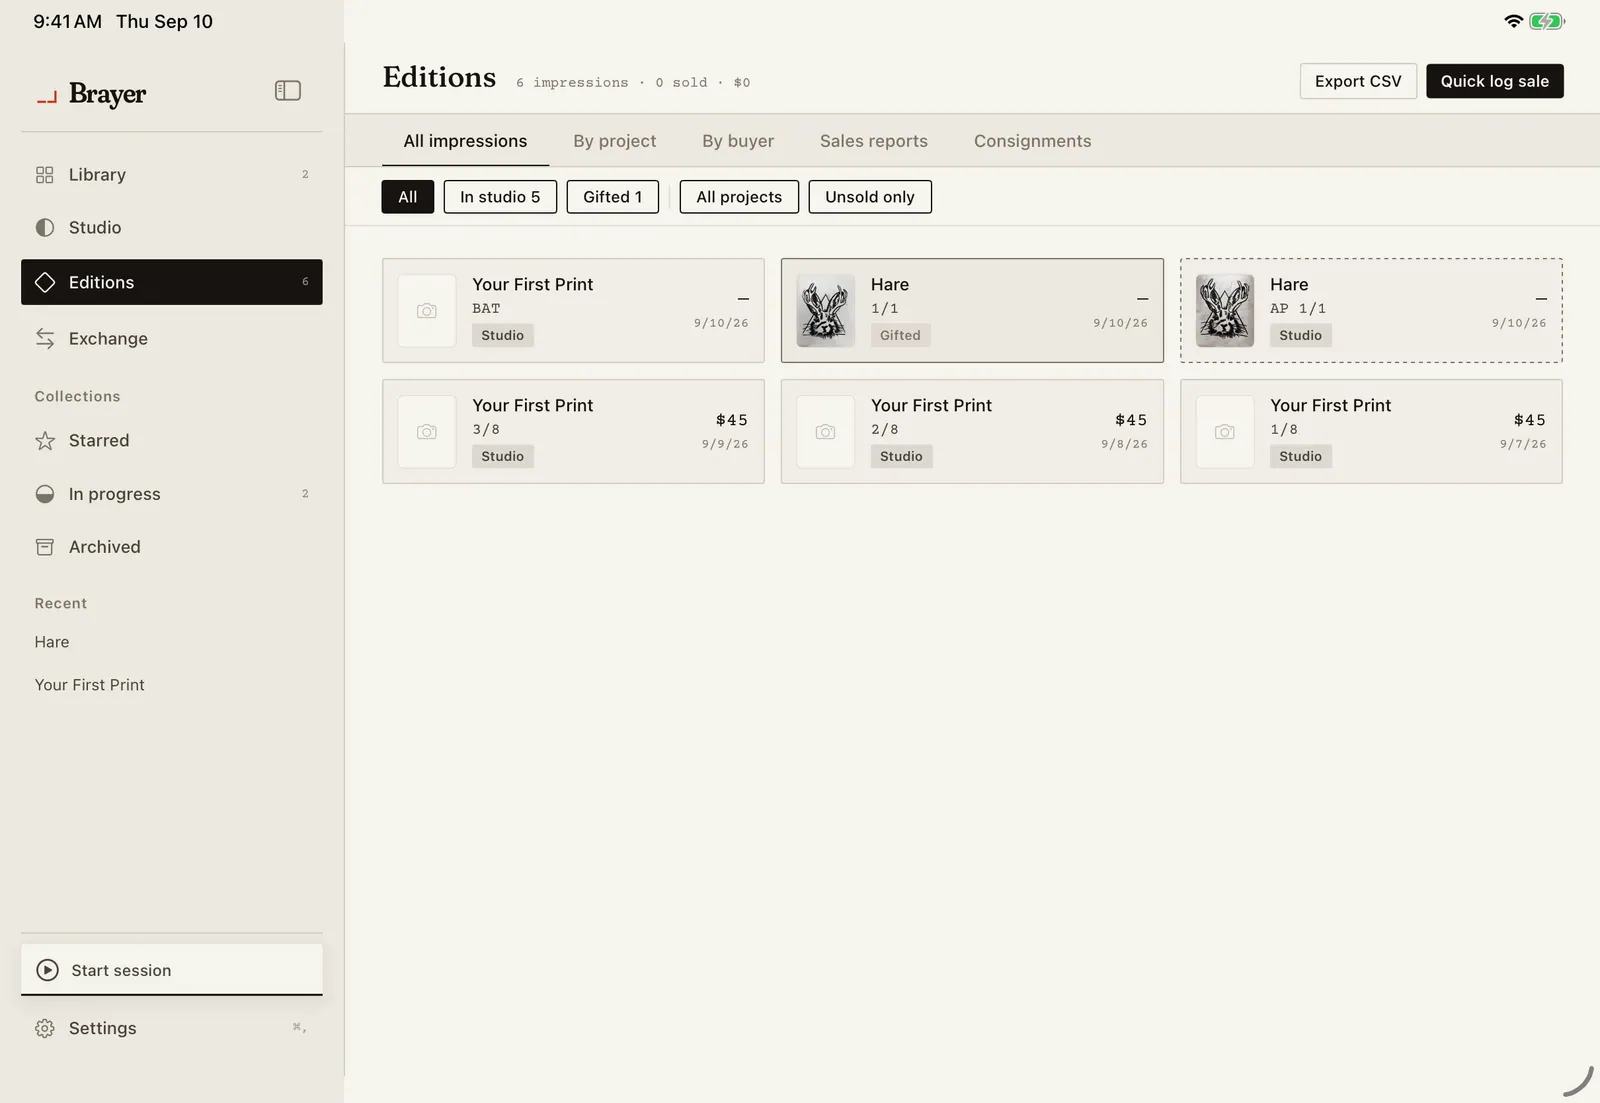The height and width of the screenshot is (1103, 1600).
Task: Click the Export CSV button
Action: (x=1358, y=81)
